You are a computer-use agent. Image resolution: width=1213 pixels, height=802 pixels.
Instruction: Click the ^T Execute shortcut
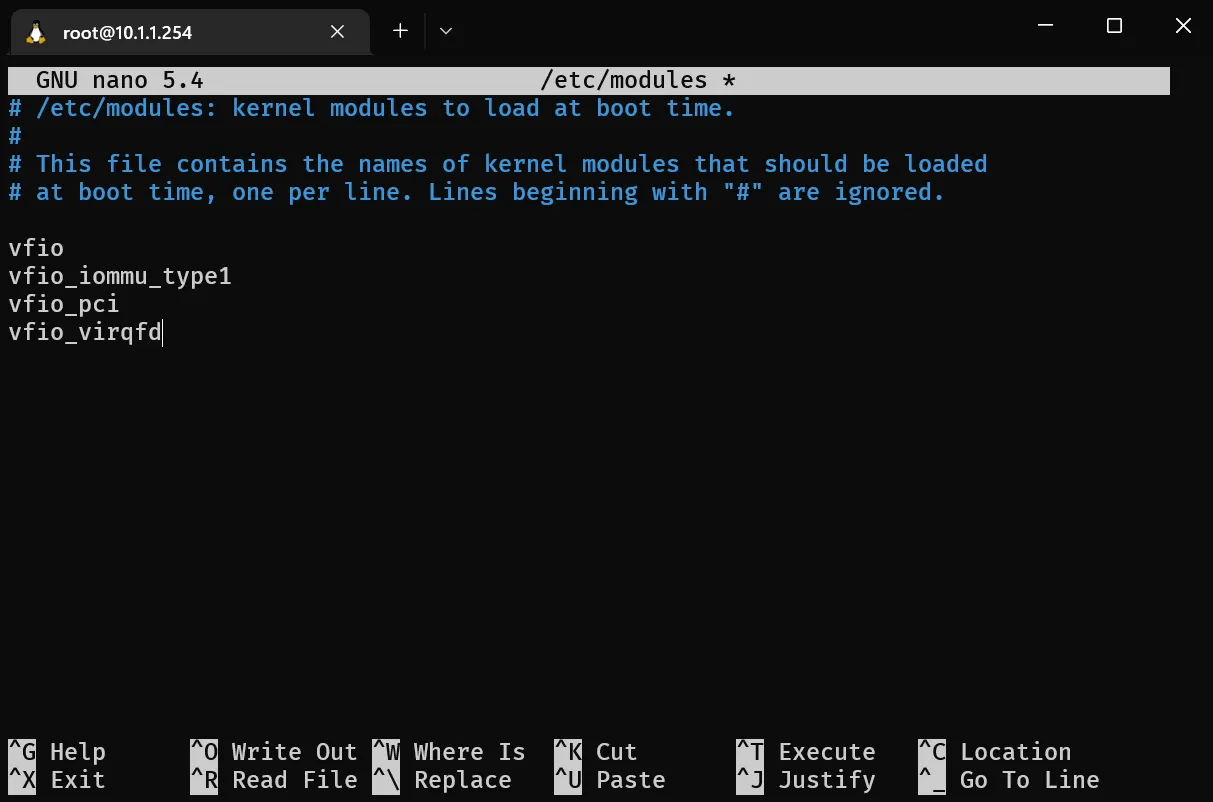(806, 752)
